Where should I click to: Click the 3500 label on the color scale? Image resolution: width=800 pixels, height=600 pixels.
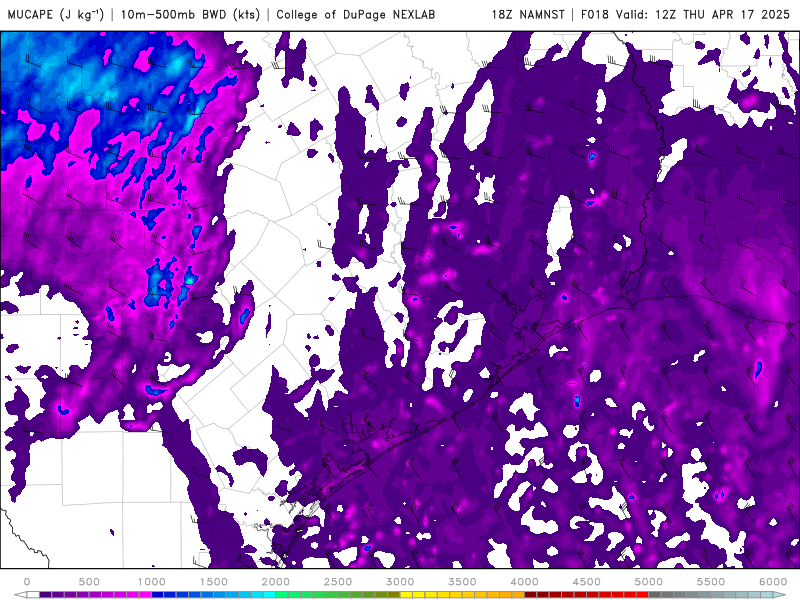tap(462, 582)
